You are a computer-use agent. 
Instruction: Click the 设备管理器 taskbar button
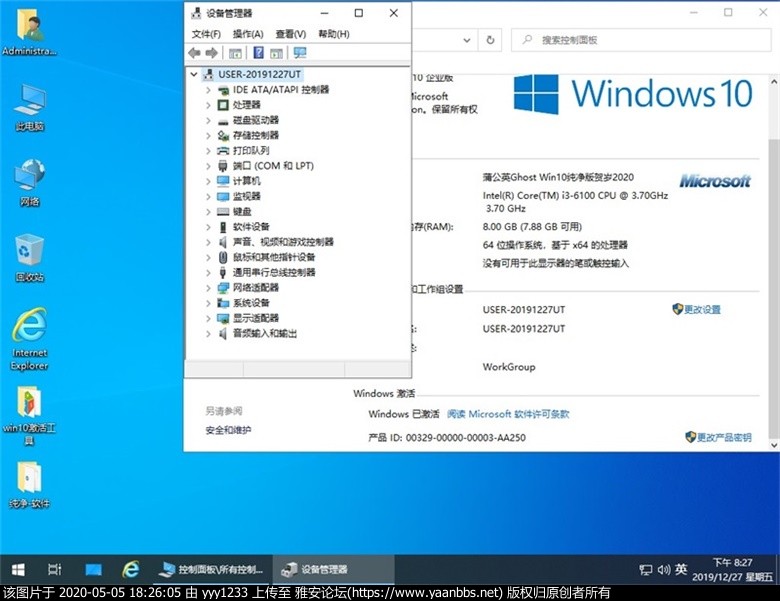(333, 570)
